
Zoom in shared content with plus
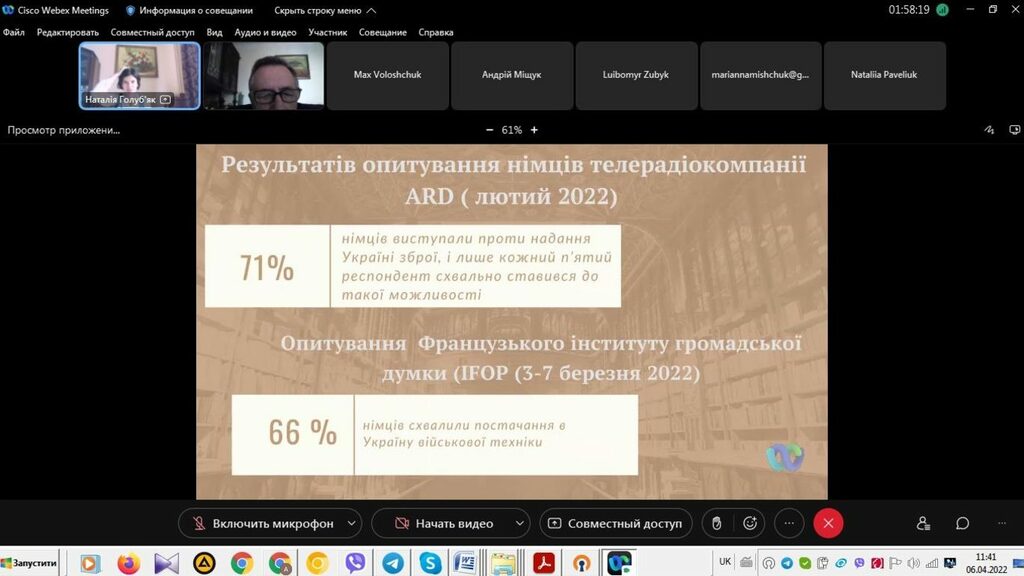click(534, 130)
